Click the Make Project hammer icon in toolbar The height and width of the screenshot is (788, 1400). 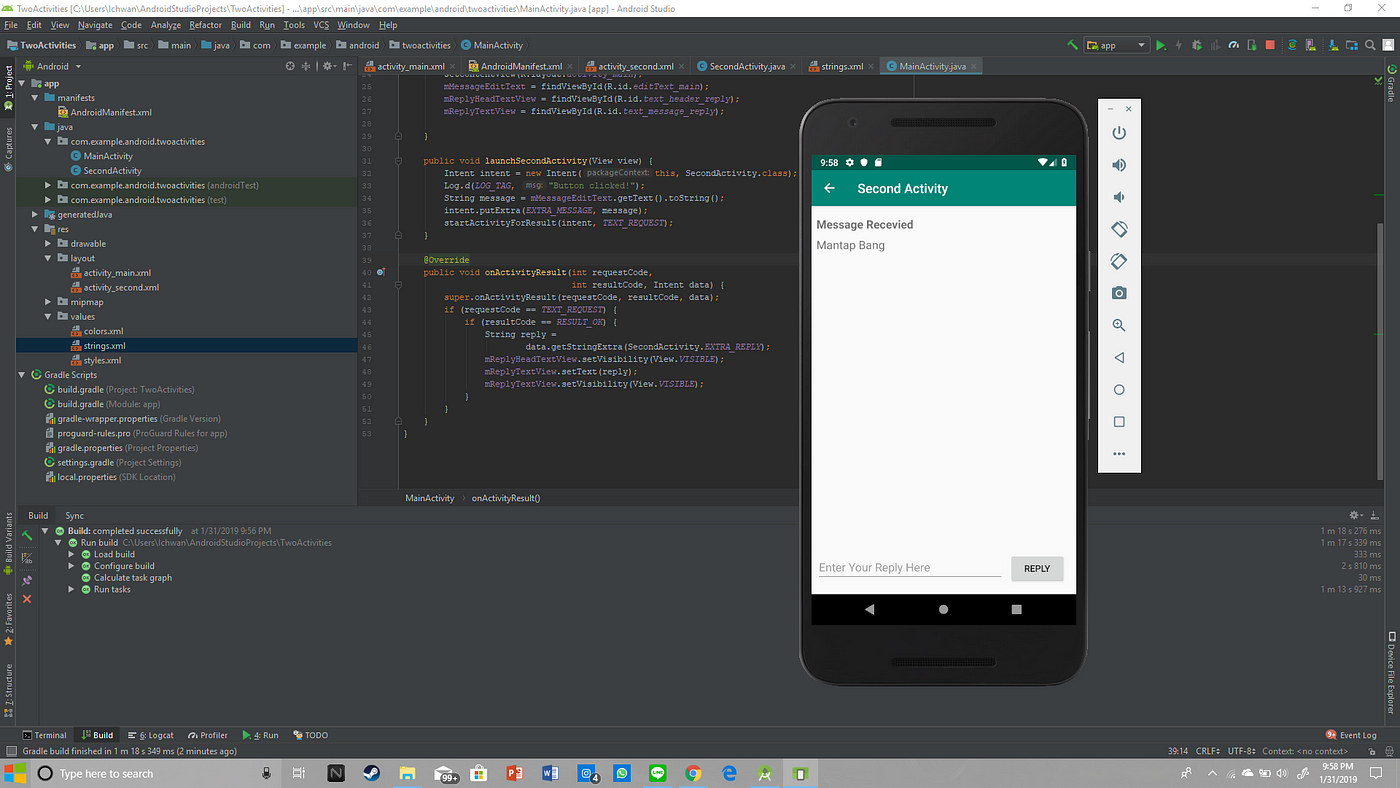click(x=1072, y=45)
